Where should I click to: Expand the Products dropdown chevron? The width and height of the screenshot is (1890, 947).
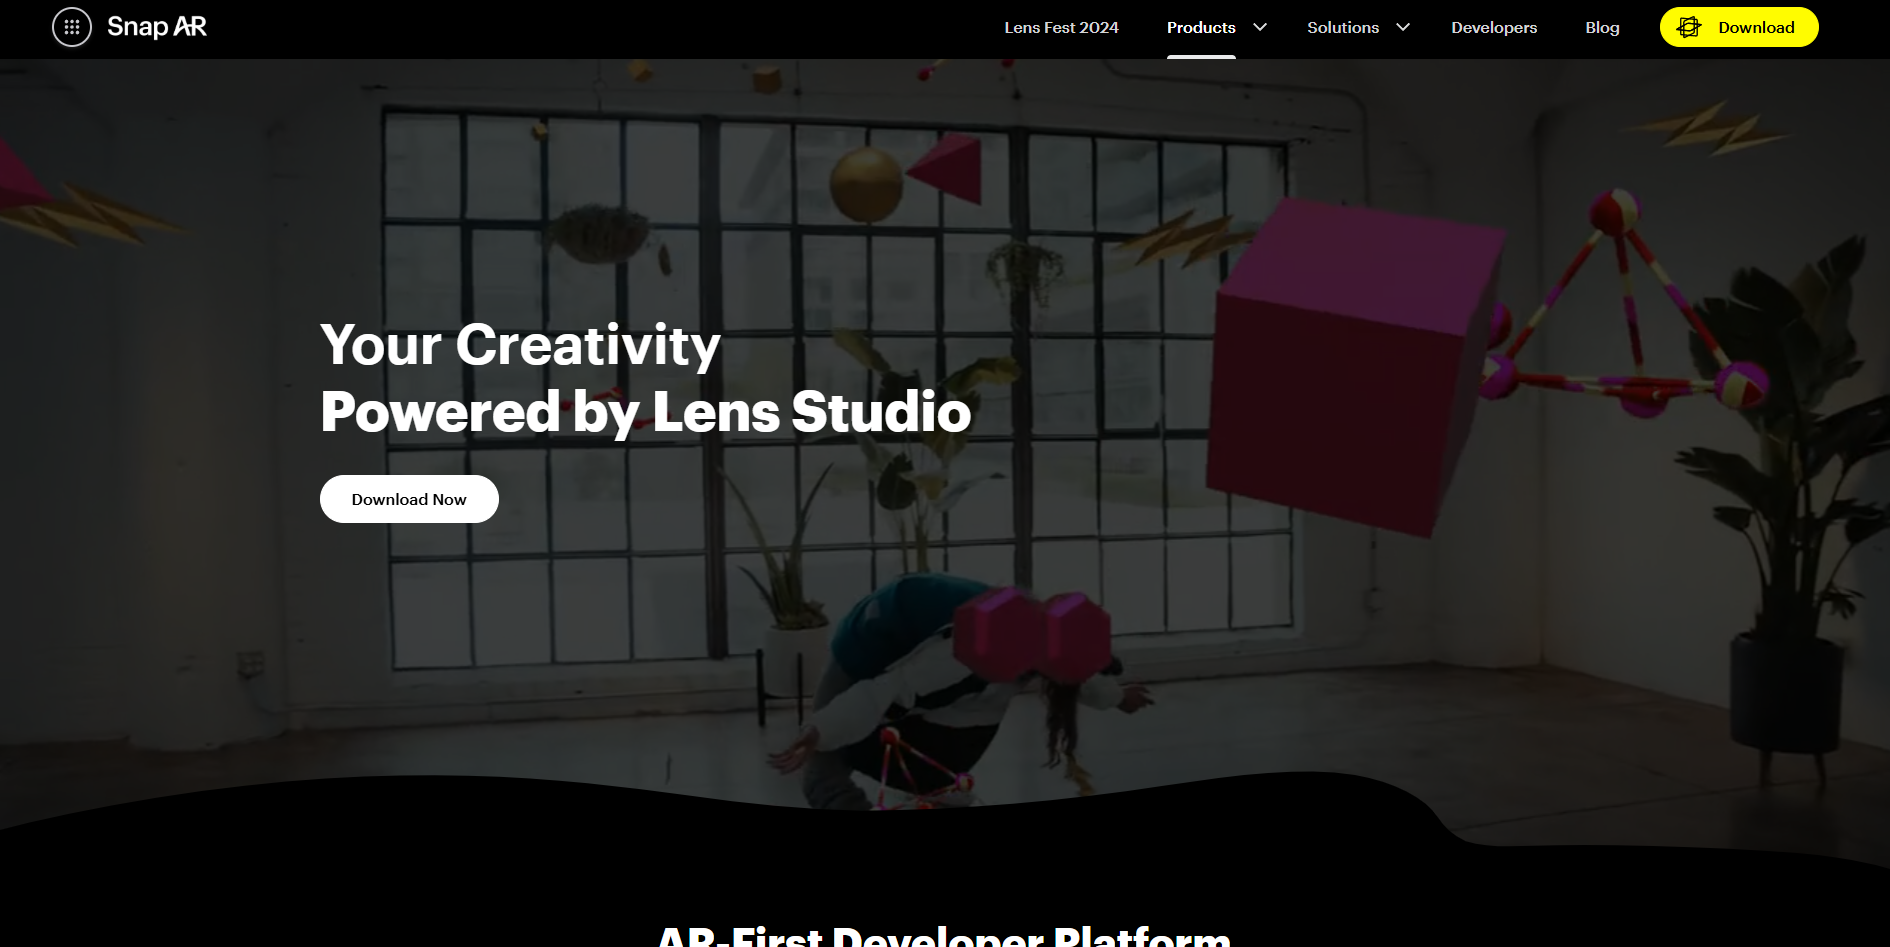pos(1260,27)
